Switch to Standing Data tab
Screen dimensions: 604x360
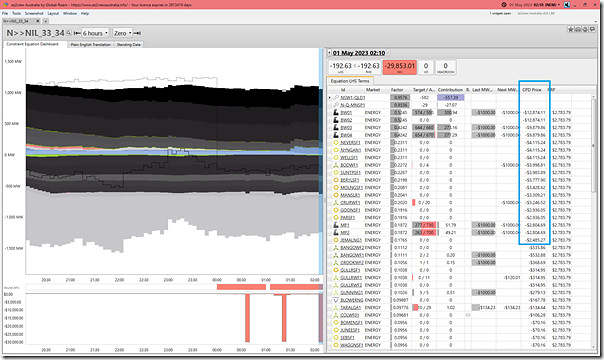(x=129, y=45)
